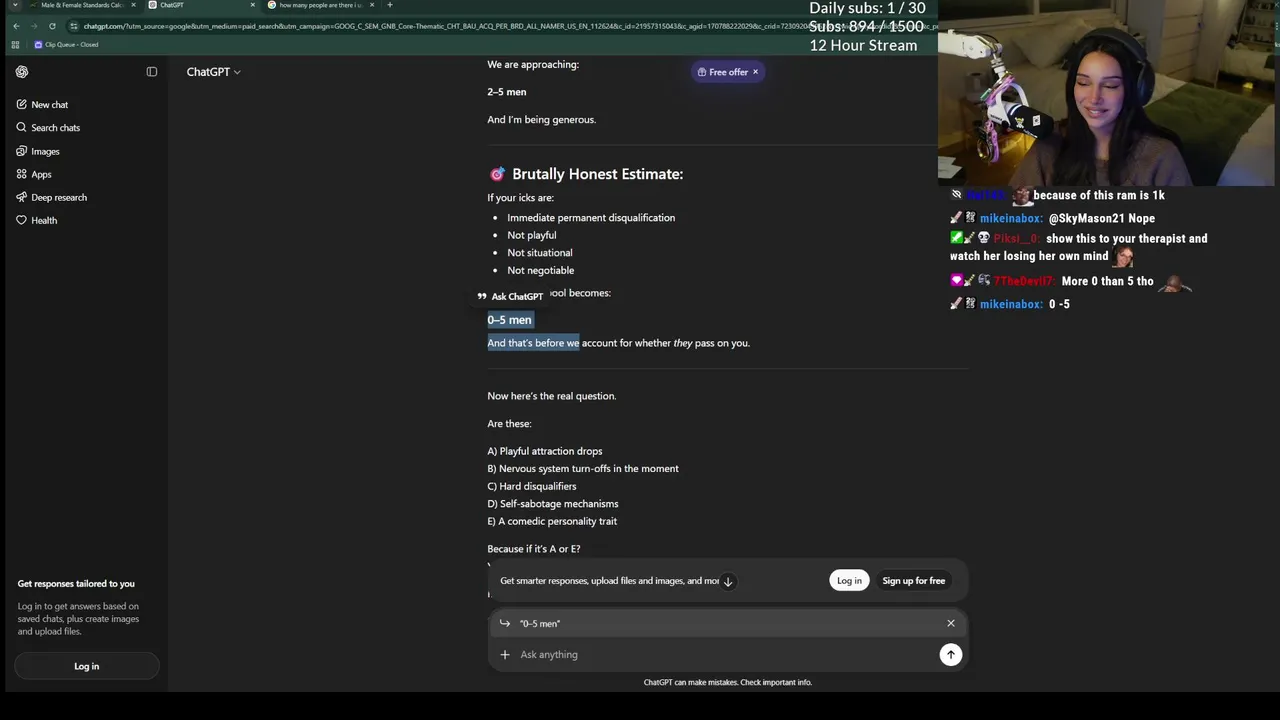Remove the quoted "0–5 men" reply
Screen dimensions: 1280x720
[x=951, y=623]
